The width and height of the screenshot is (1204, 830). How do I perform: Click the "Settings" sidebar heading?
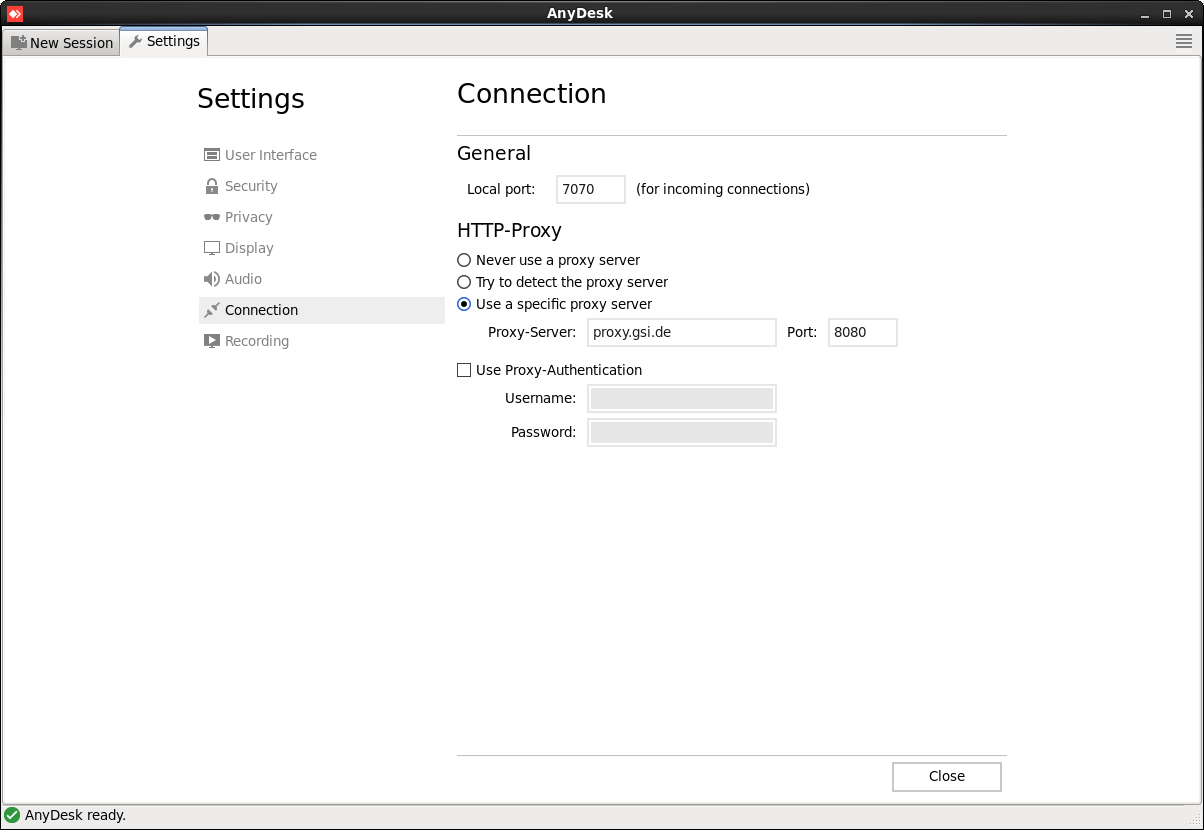point(251,99)
